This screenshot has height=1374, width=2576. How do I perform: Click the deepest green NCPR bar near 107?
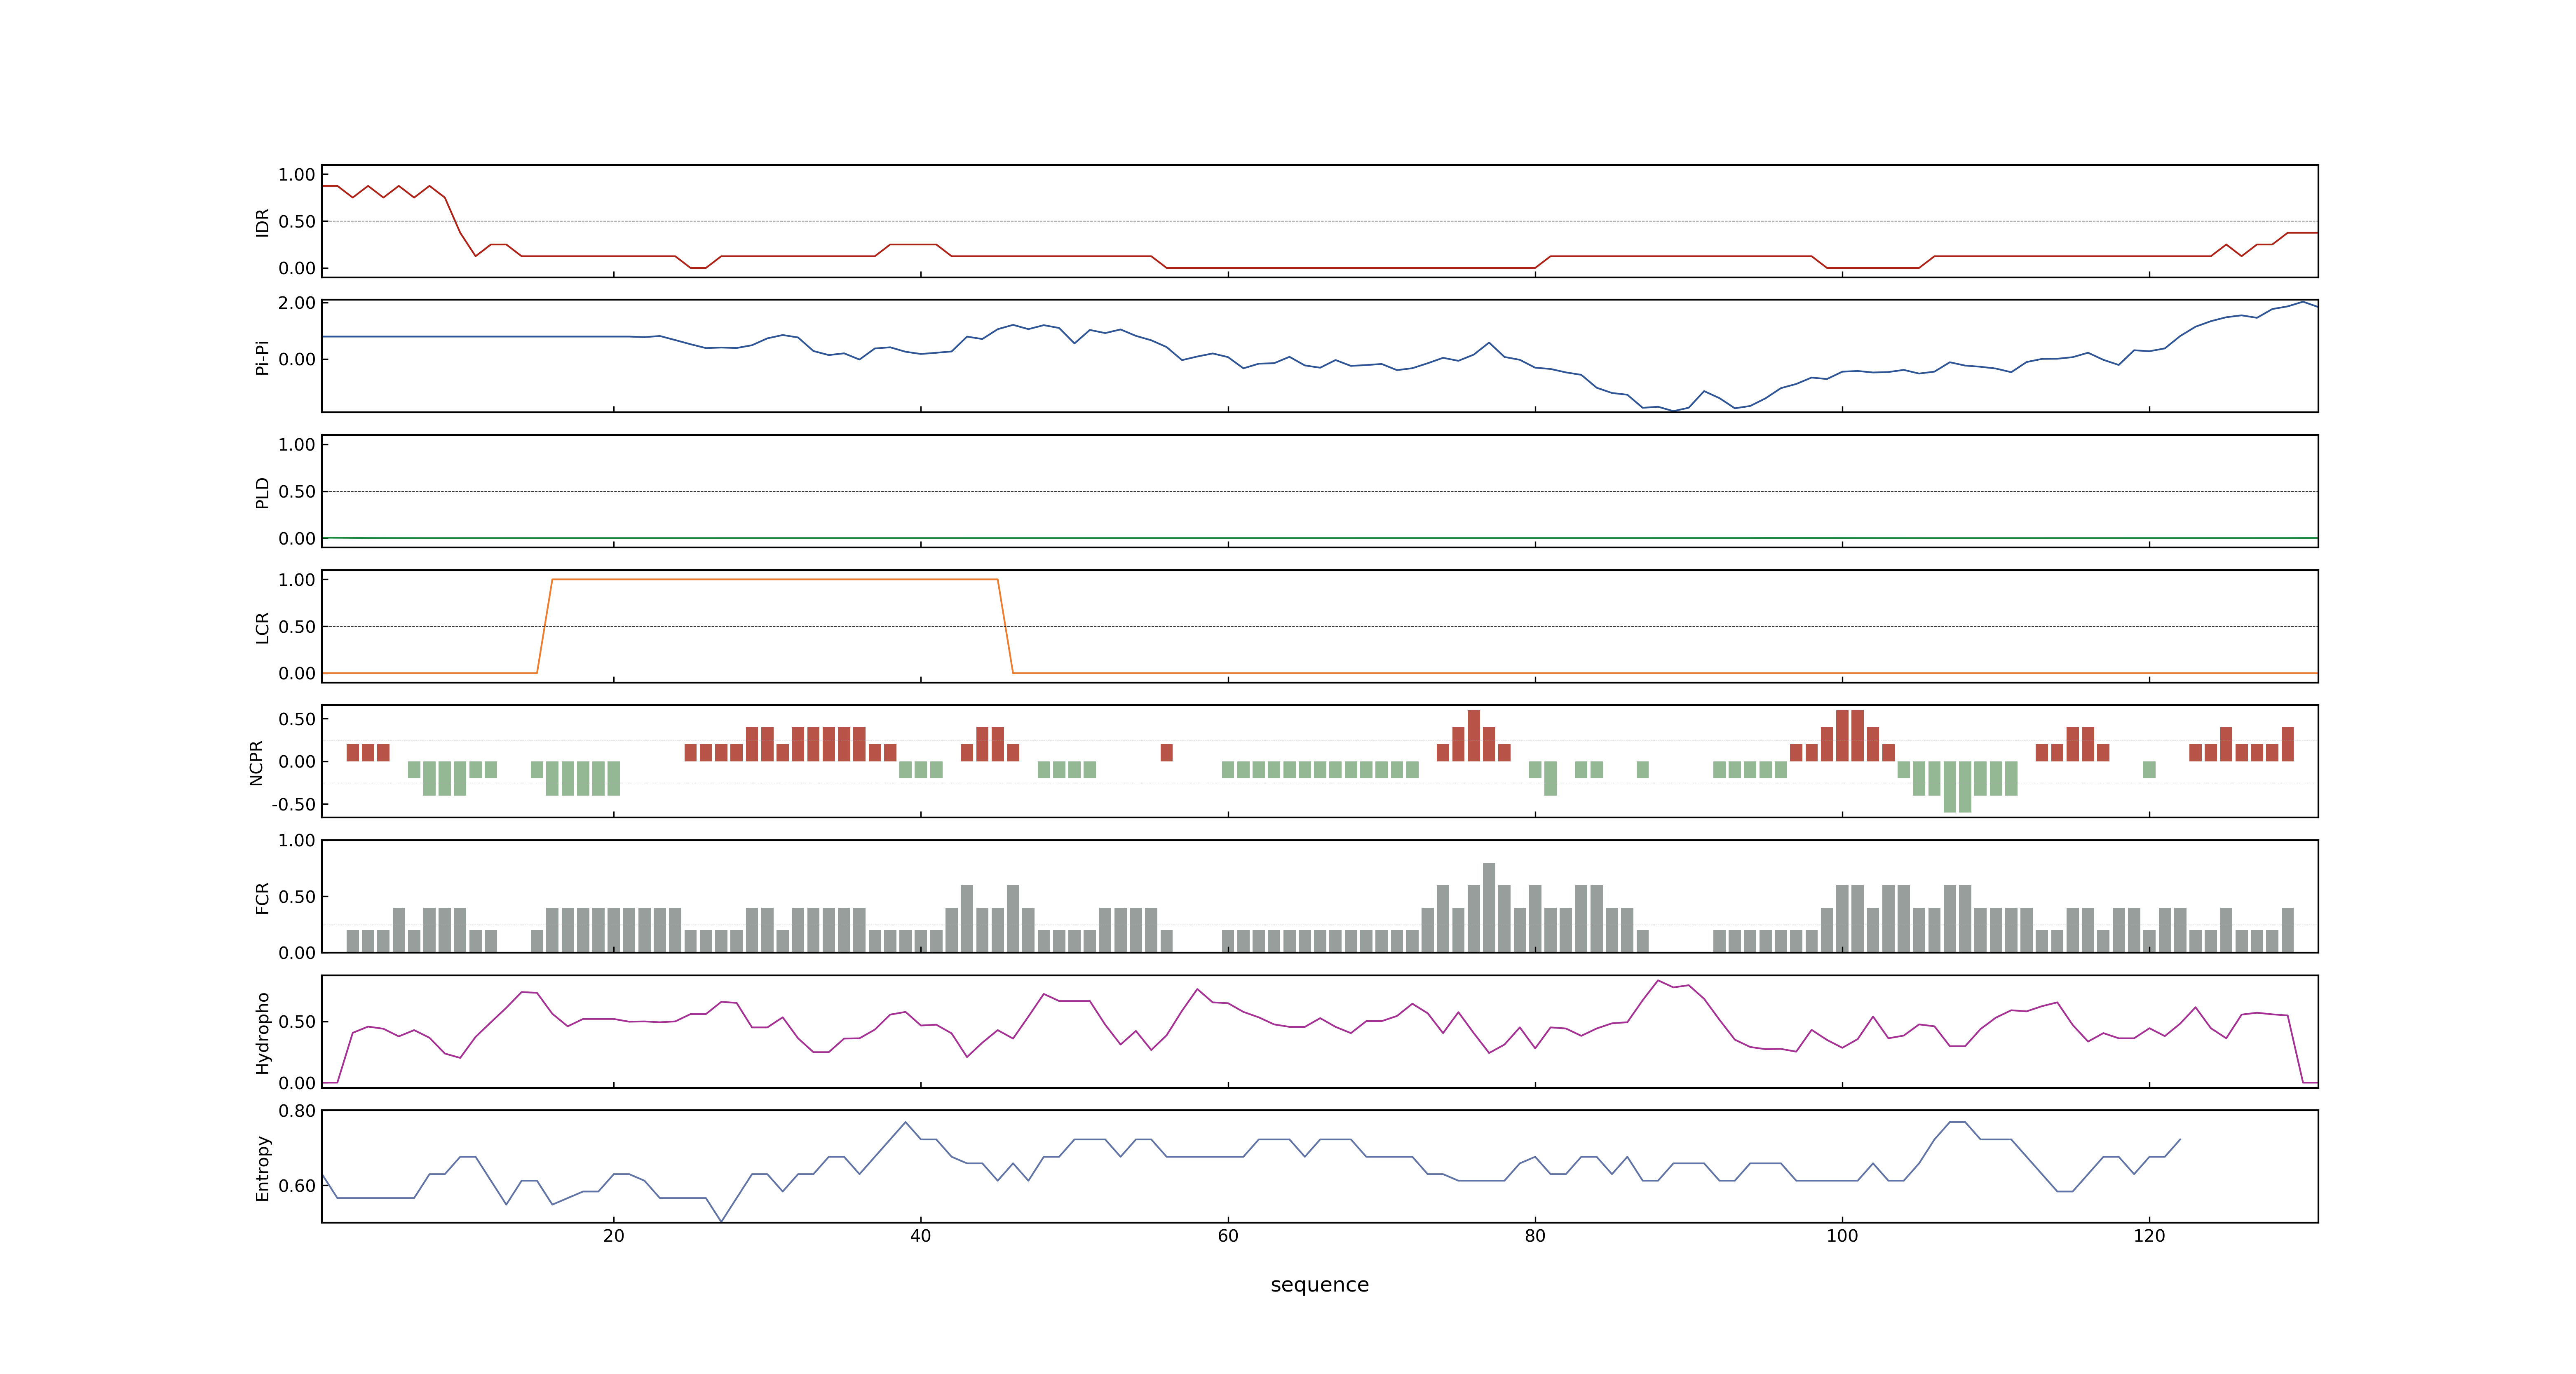pos(1950,787)
